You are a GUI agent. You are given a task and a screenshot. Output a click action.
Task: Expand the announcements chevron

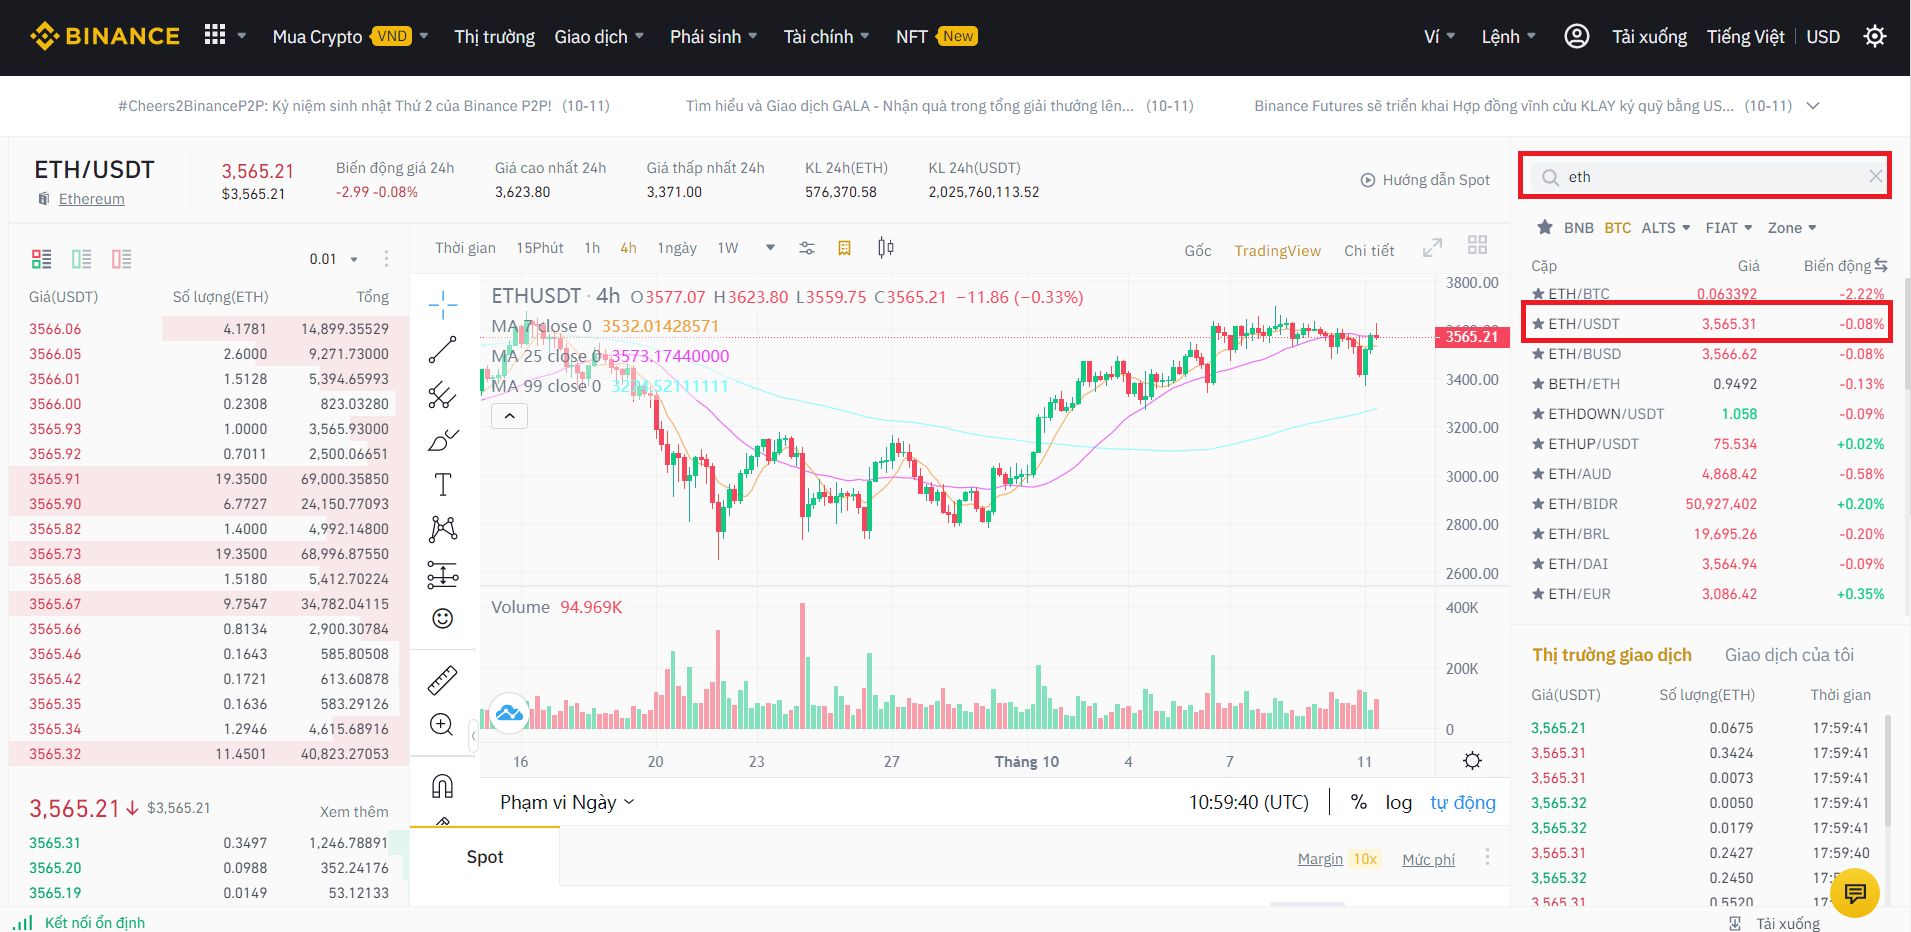pos(1813,105)
